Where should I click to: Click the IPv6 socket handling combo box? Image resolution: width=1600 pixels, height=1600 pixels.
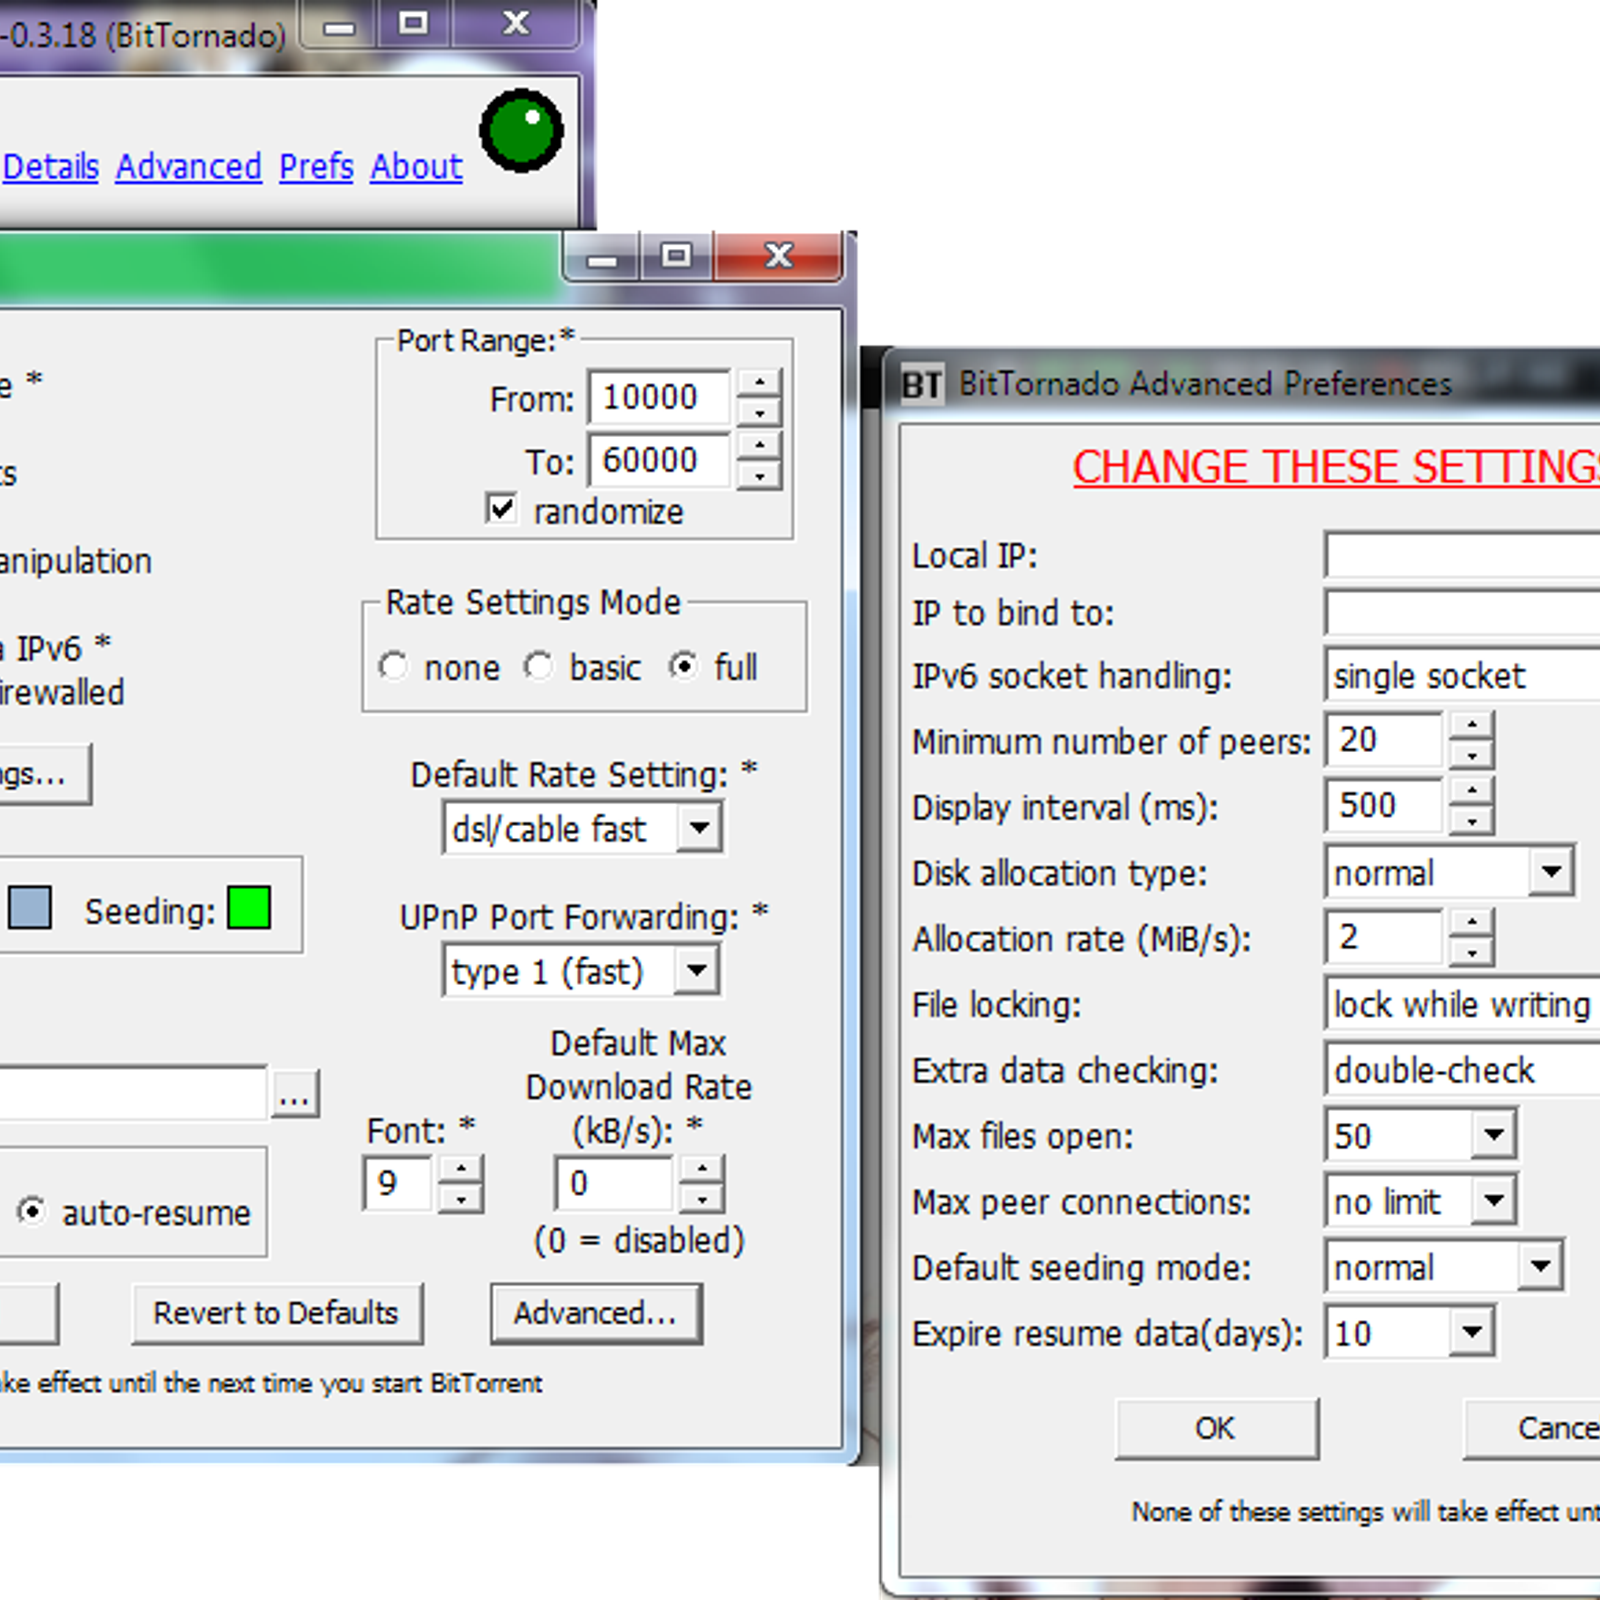1462,676
